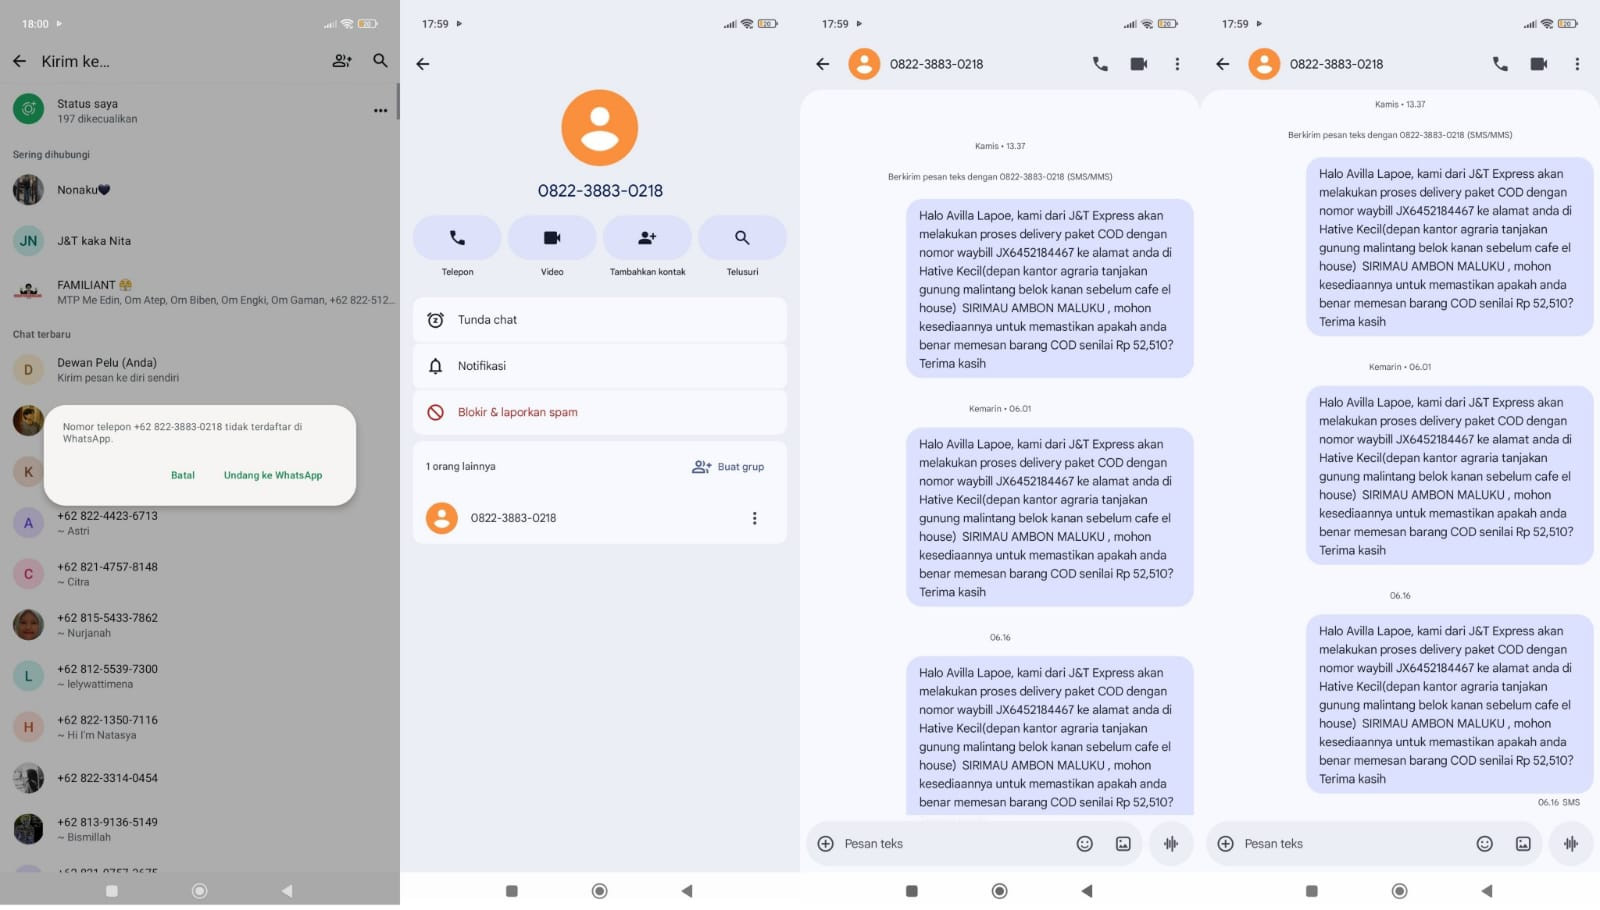Select J&T kaka Nita contact
The height and width of the screenshot is (910, 1600).
click(200, 241)
